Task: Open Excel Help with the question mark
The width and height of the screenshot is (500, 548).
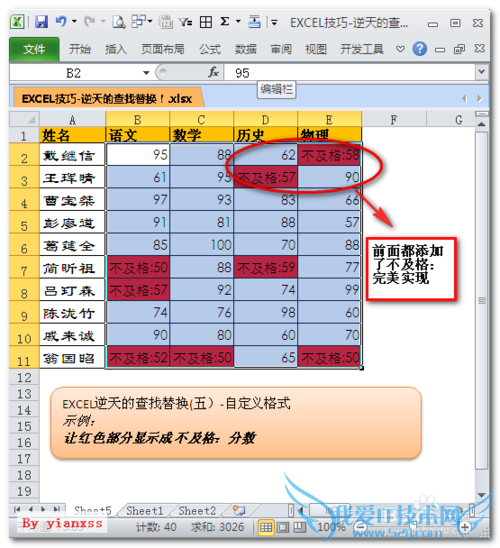Action: tap(420, 49)
